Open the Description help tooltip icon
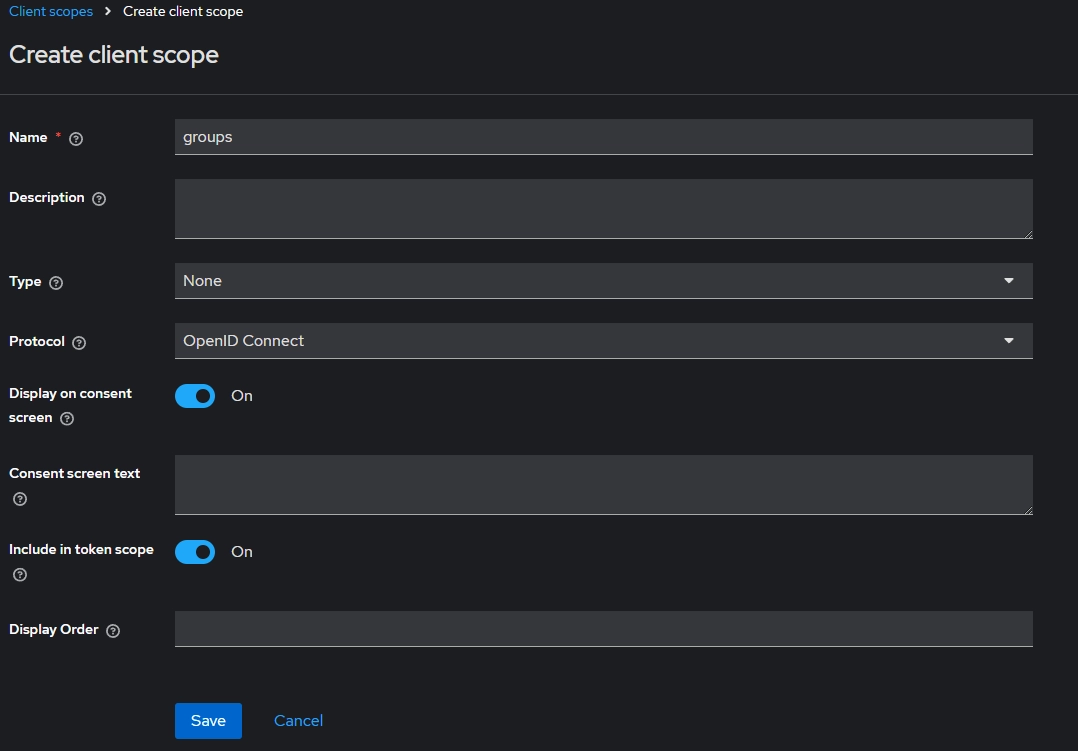This screenshot has width=1078, height=751. point(99,199)
